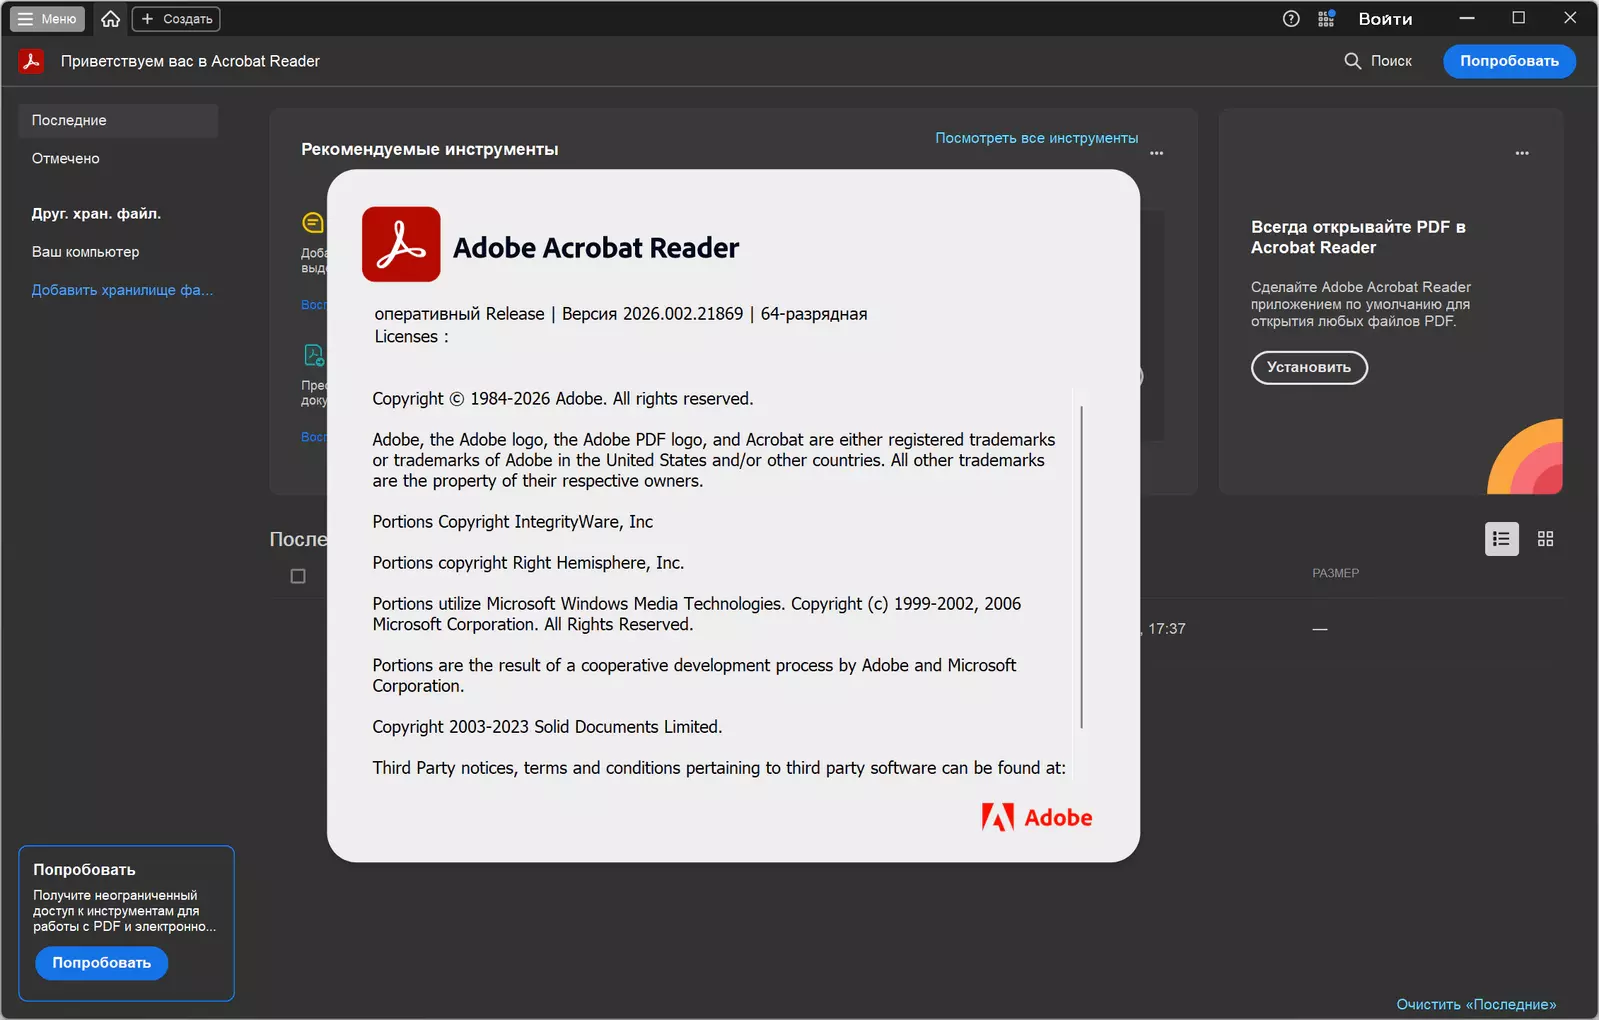Click Войти to sign in
The height and width of the screenshot is (1020, 1599).
[x=1385, y=19]
